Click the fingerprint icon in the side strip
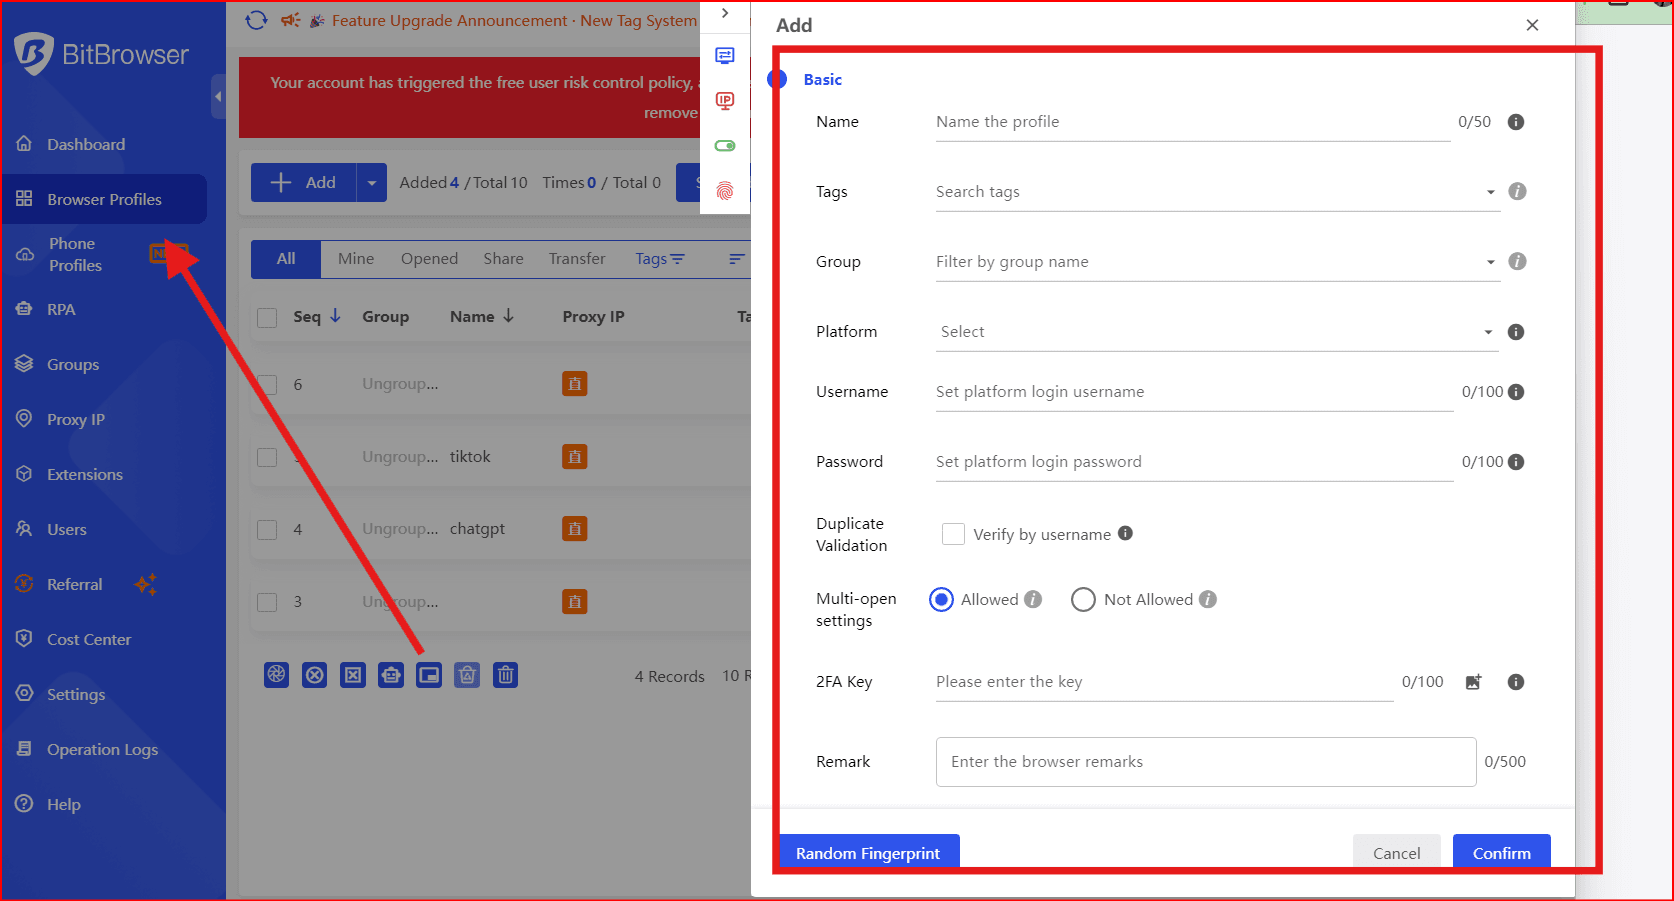This screenshot has width=1674, height=901. click(x=725, y=190)
